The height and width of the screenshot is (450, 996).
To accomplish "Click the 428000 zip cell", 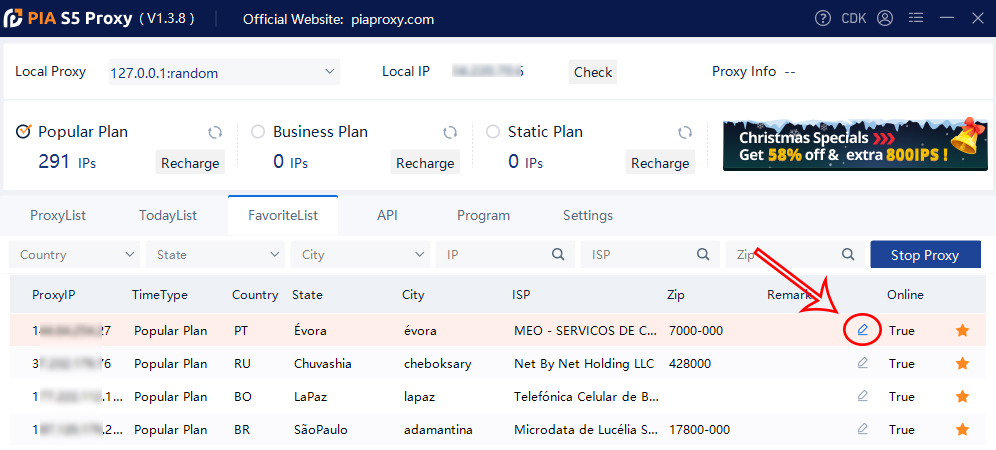I will click(x=690, y=363).
